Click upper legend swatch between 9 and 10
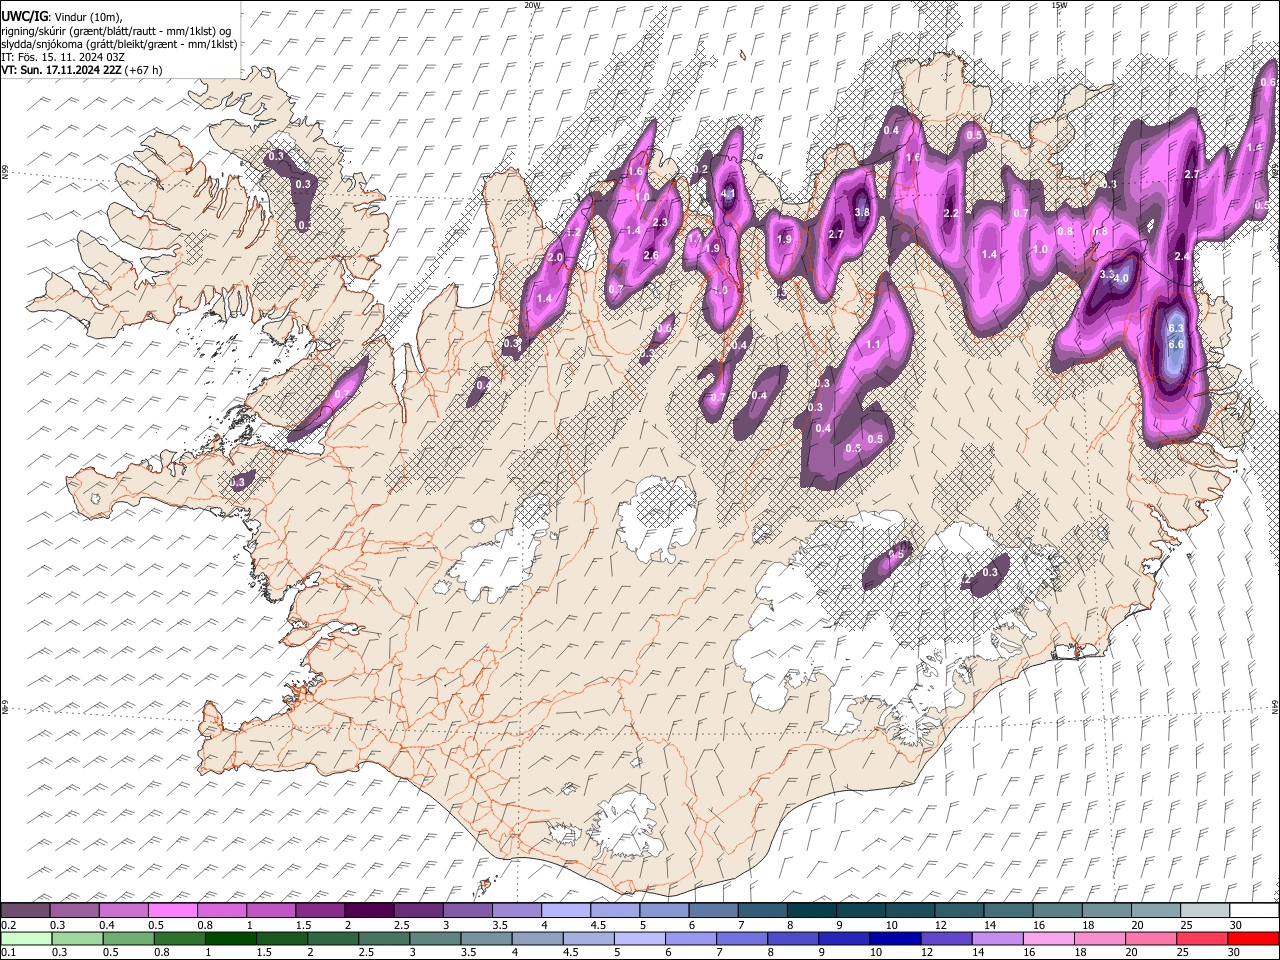Image resolution: width=1280 pixels, height=960 pixels. tap(861, 910)
